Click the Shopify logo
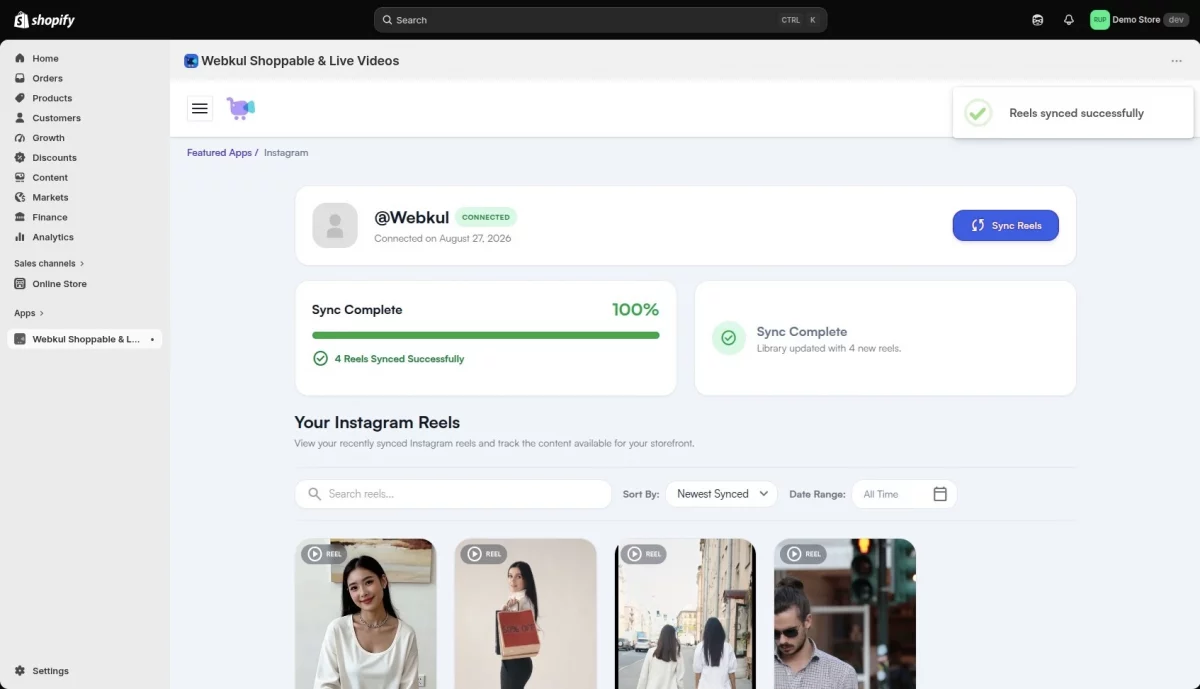Screen dimensions: 1200x689 coord(44,20)
